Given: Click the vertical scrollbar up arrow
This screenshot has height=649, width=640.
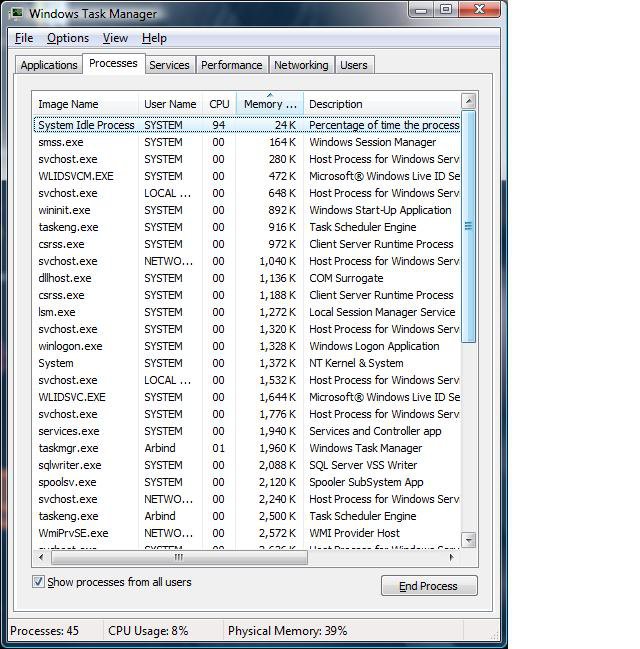Looking at the screenshot, I should [469, 101].
